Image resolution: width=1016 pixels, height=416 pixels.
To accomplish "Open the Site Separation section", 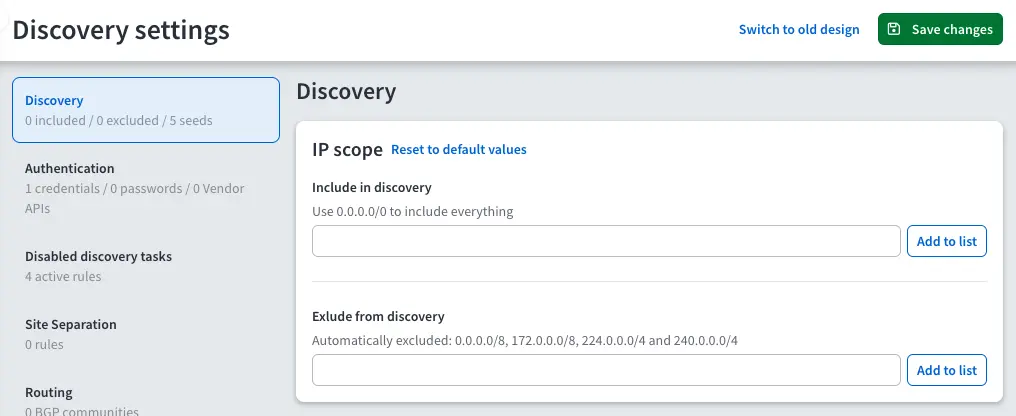I will [146, 334].
